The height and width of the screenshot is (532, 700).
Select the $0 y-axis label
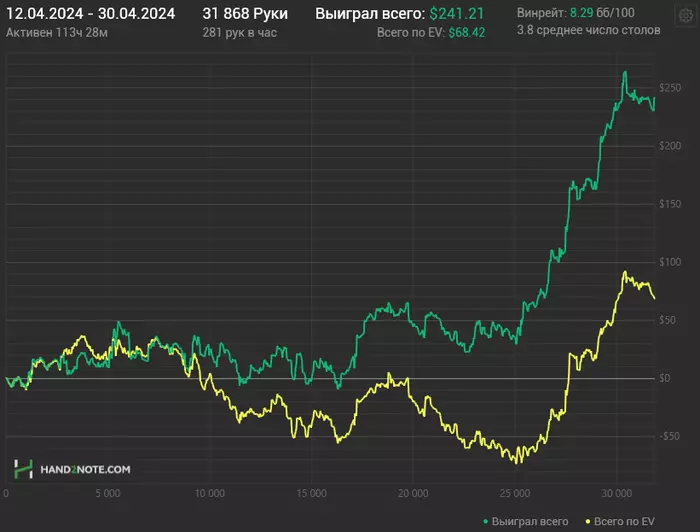[665, 378]
